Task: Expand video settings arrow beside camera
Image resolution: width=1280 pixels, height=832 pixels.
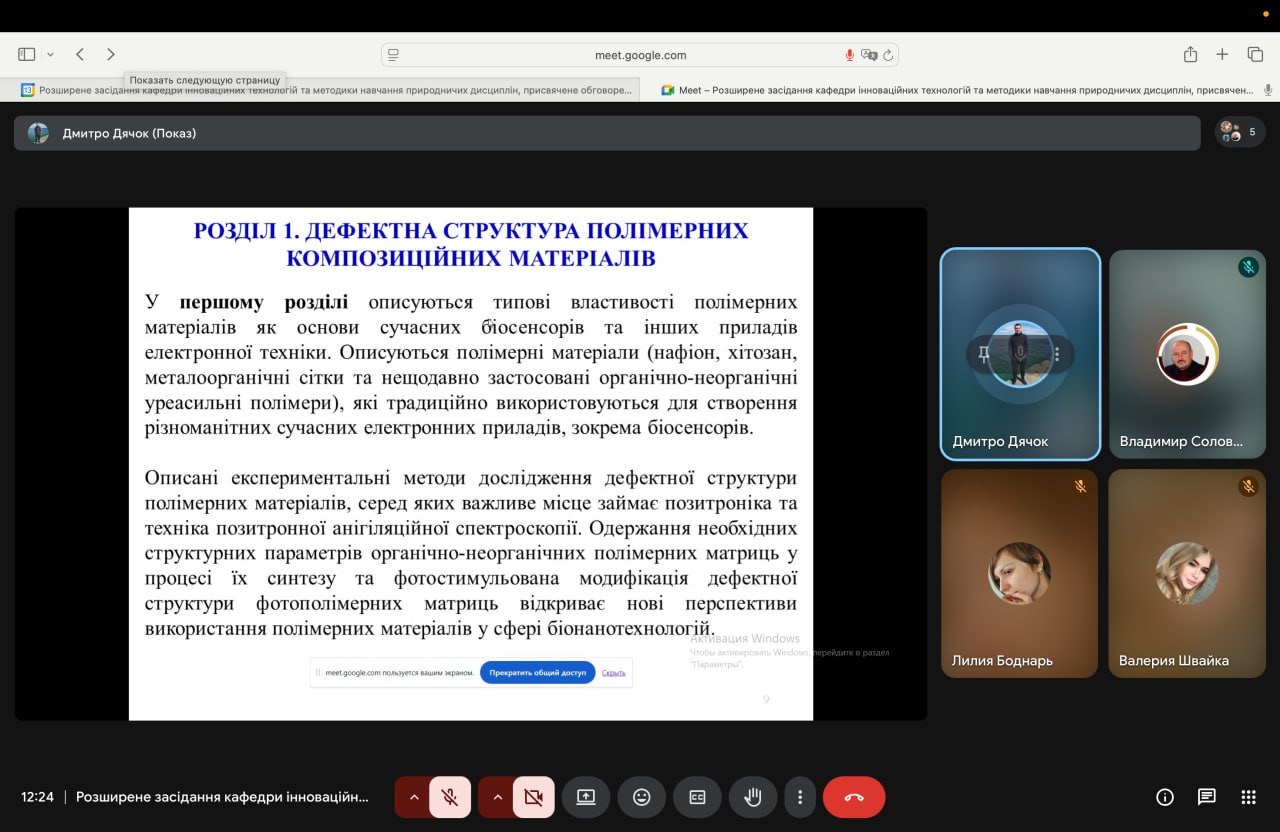Action: tap(496, 797)
